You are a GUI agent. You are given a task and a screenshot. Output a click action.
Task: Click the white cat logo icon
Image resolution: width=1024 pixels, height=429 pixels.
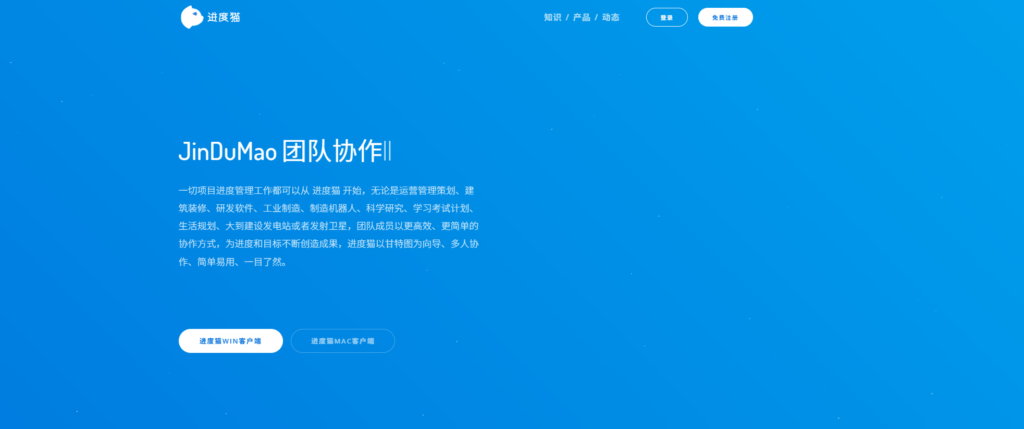coord(191,17)
